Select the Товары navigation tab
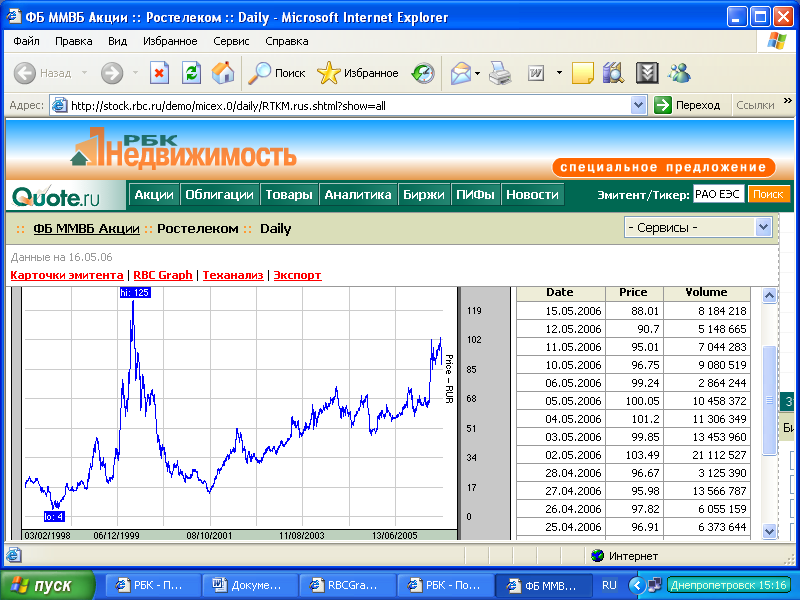 (289, 194)
